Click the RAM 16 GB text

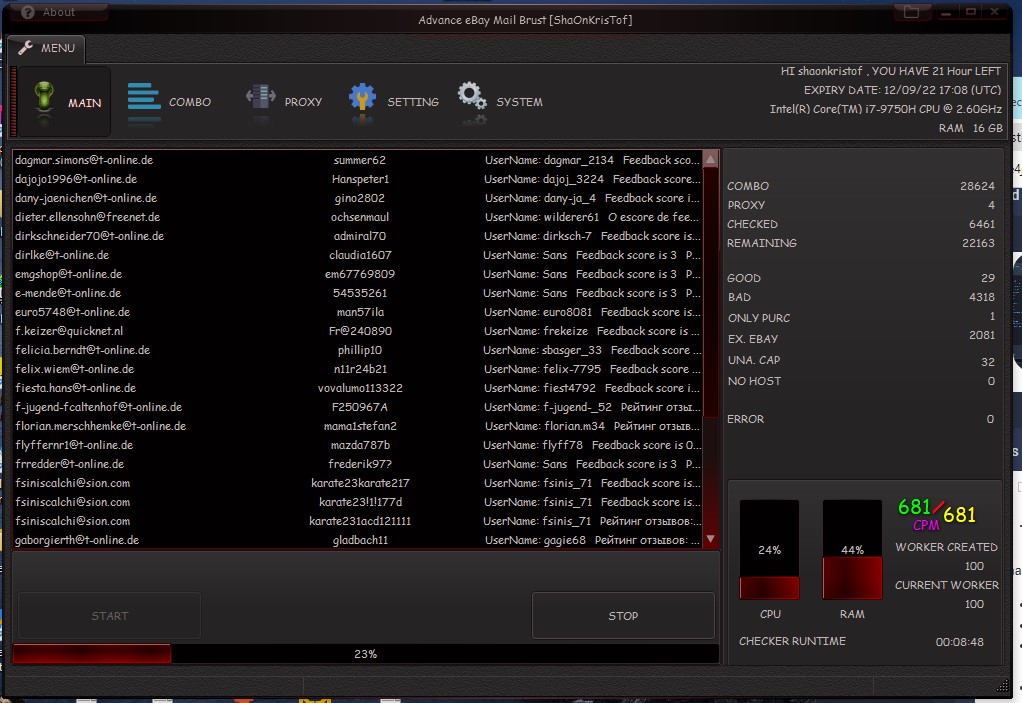pos(970,128)
